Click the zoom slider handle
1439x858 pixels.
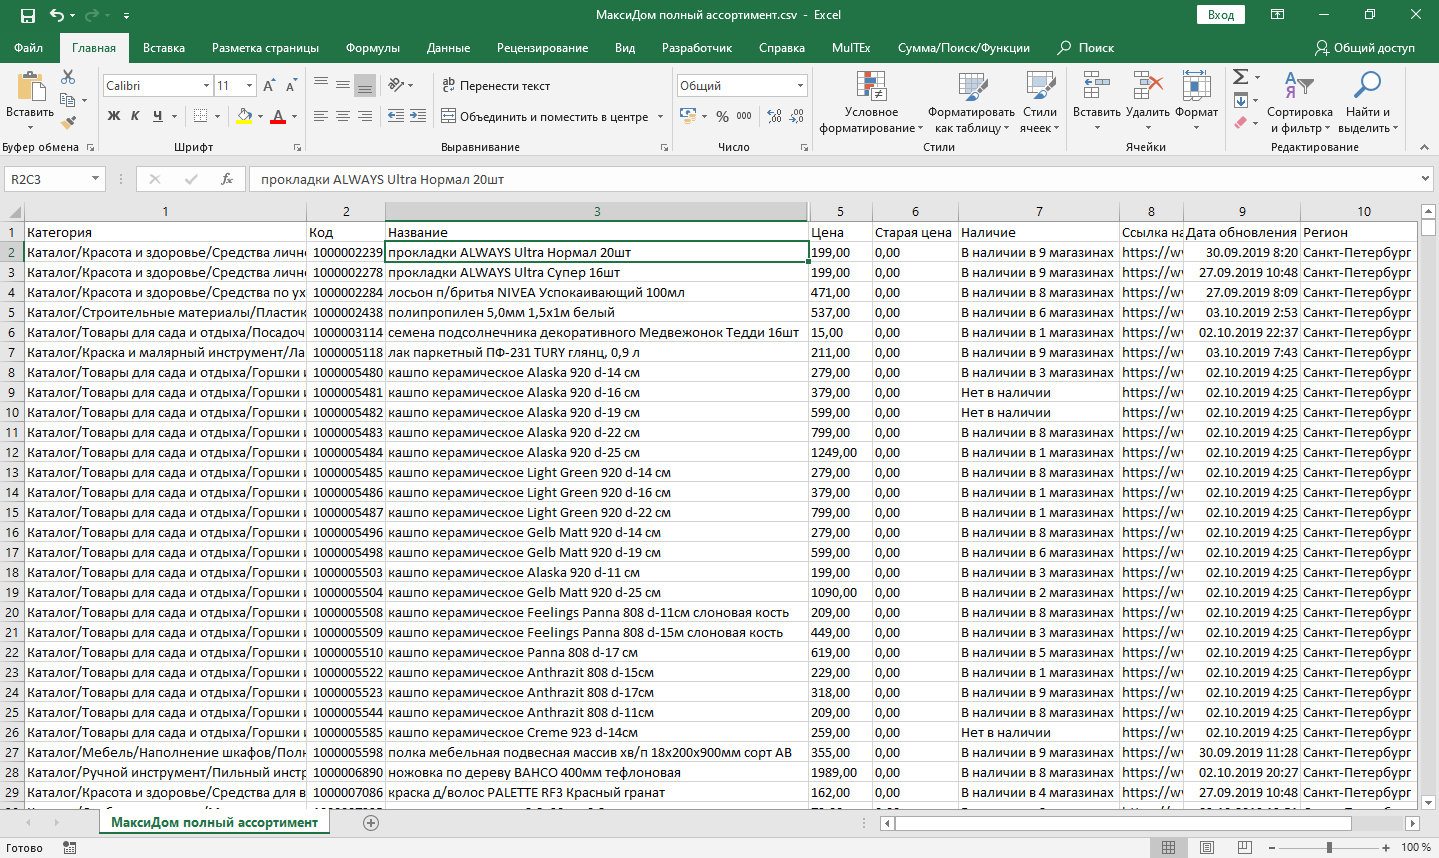(1329, 847)
